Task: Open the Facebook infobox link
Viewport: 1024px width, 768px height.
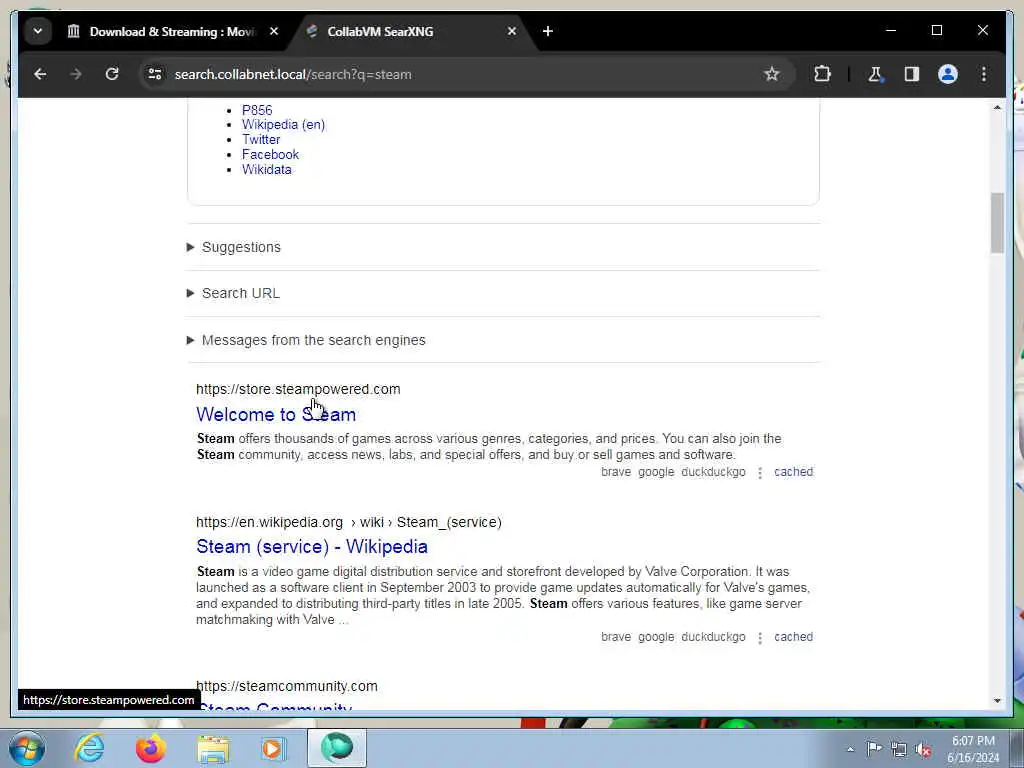Action: tap(270, 155)
